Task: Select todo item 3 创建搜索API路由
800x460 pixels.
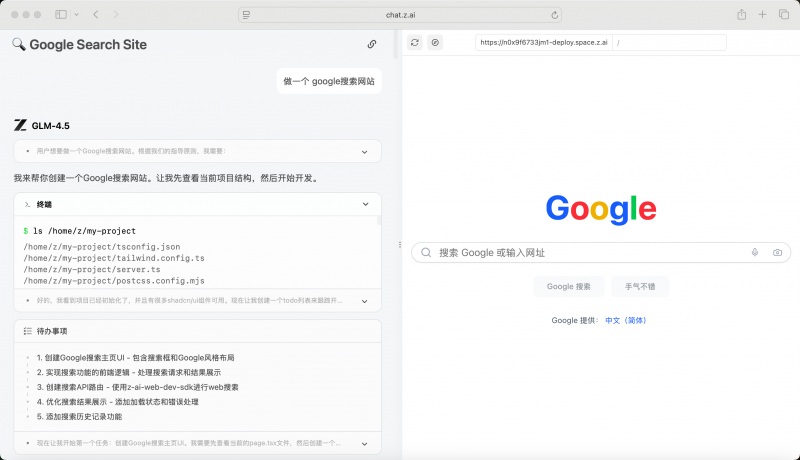Action: 137,388
